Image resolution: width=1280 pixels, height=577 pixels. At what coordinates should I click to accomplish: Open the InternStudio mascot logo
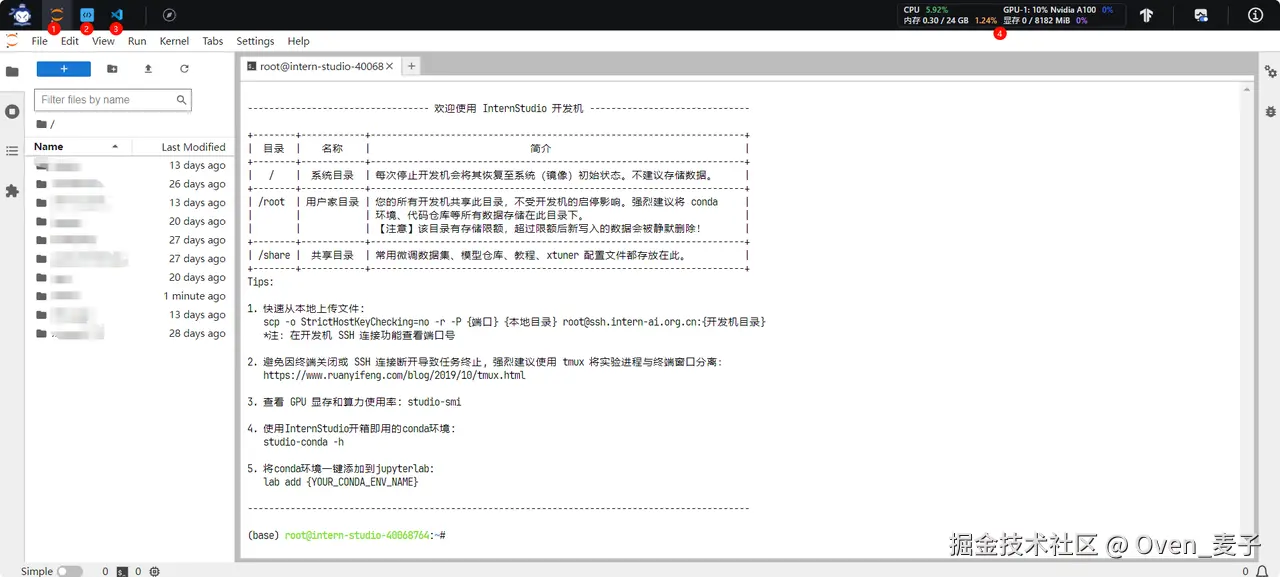(20, 15)
